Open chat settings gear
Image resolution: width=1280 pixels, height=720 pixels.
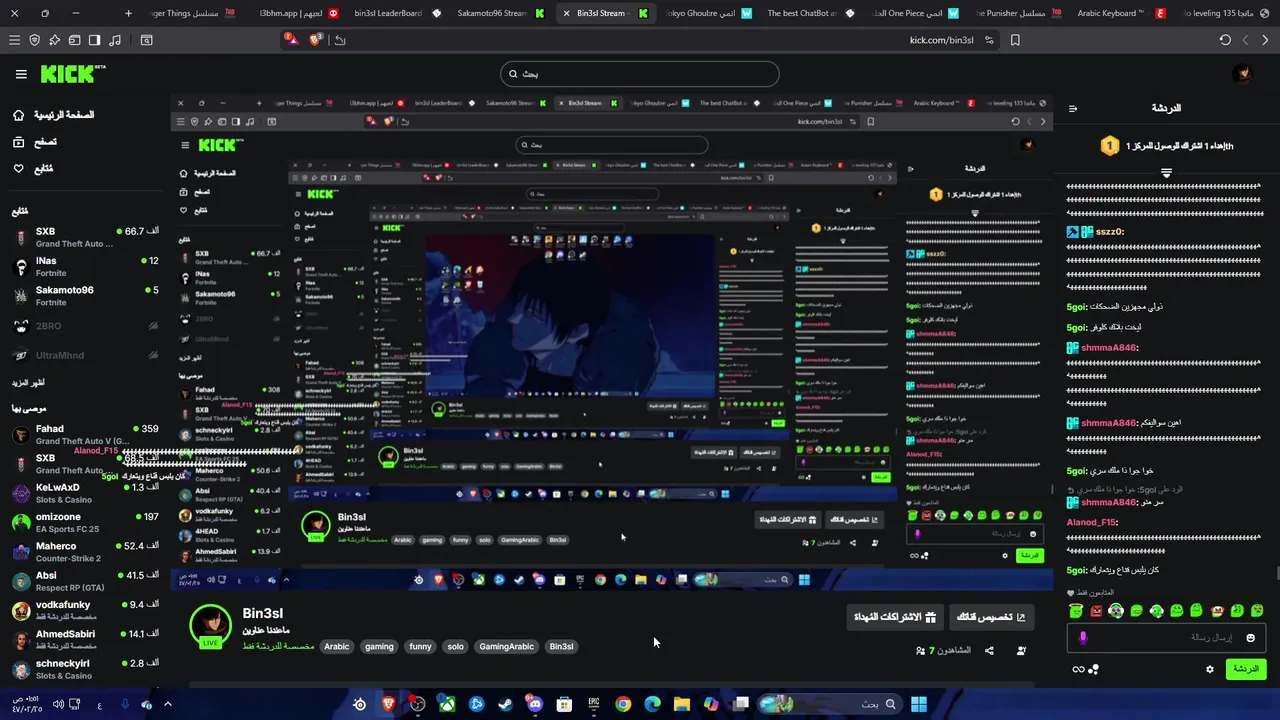1210,669
